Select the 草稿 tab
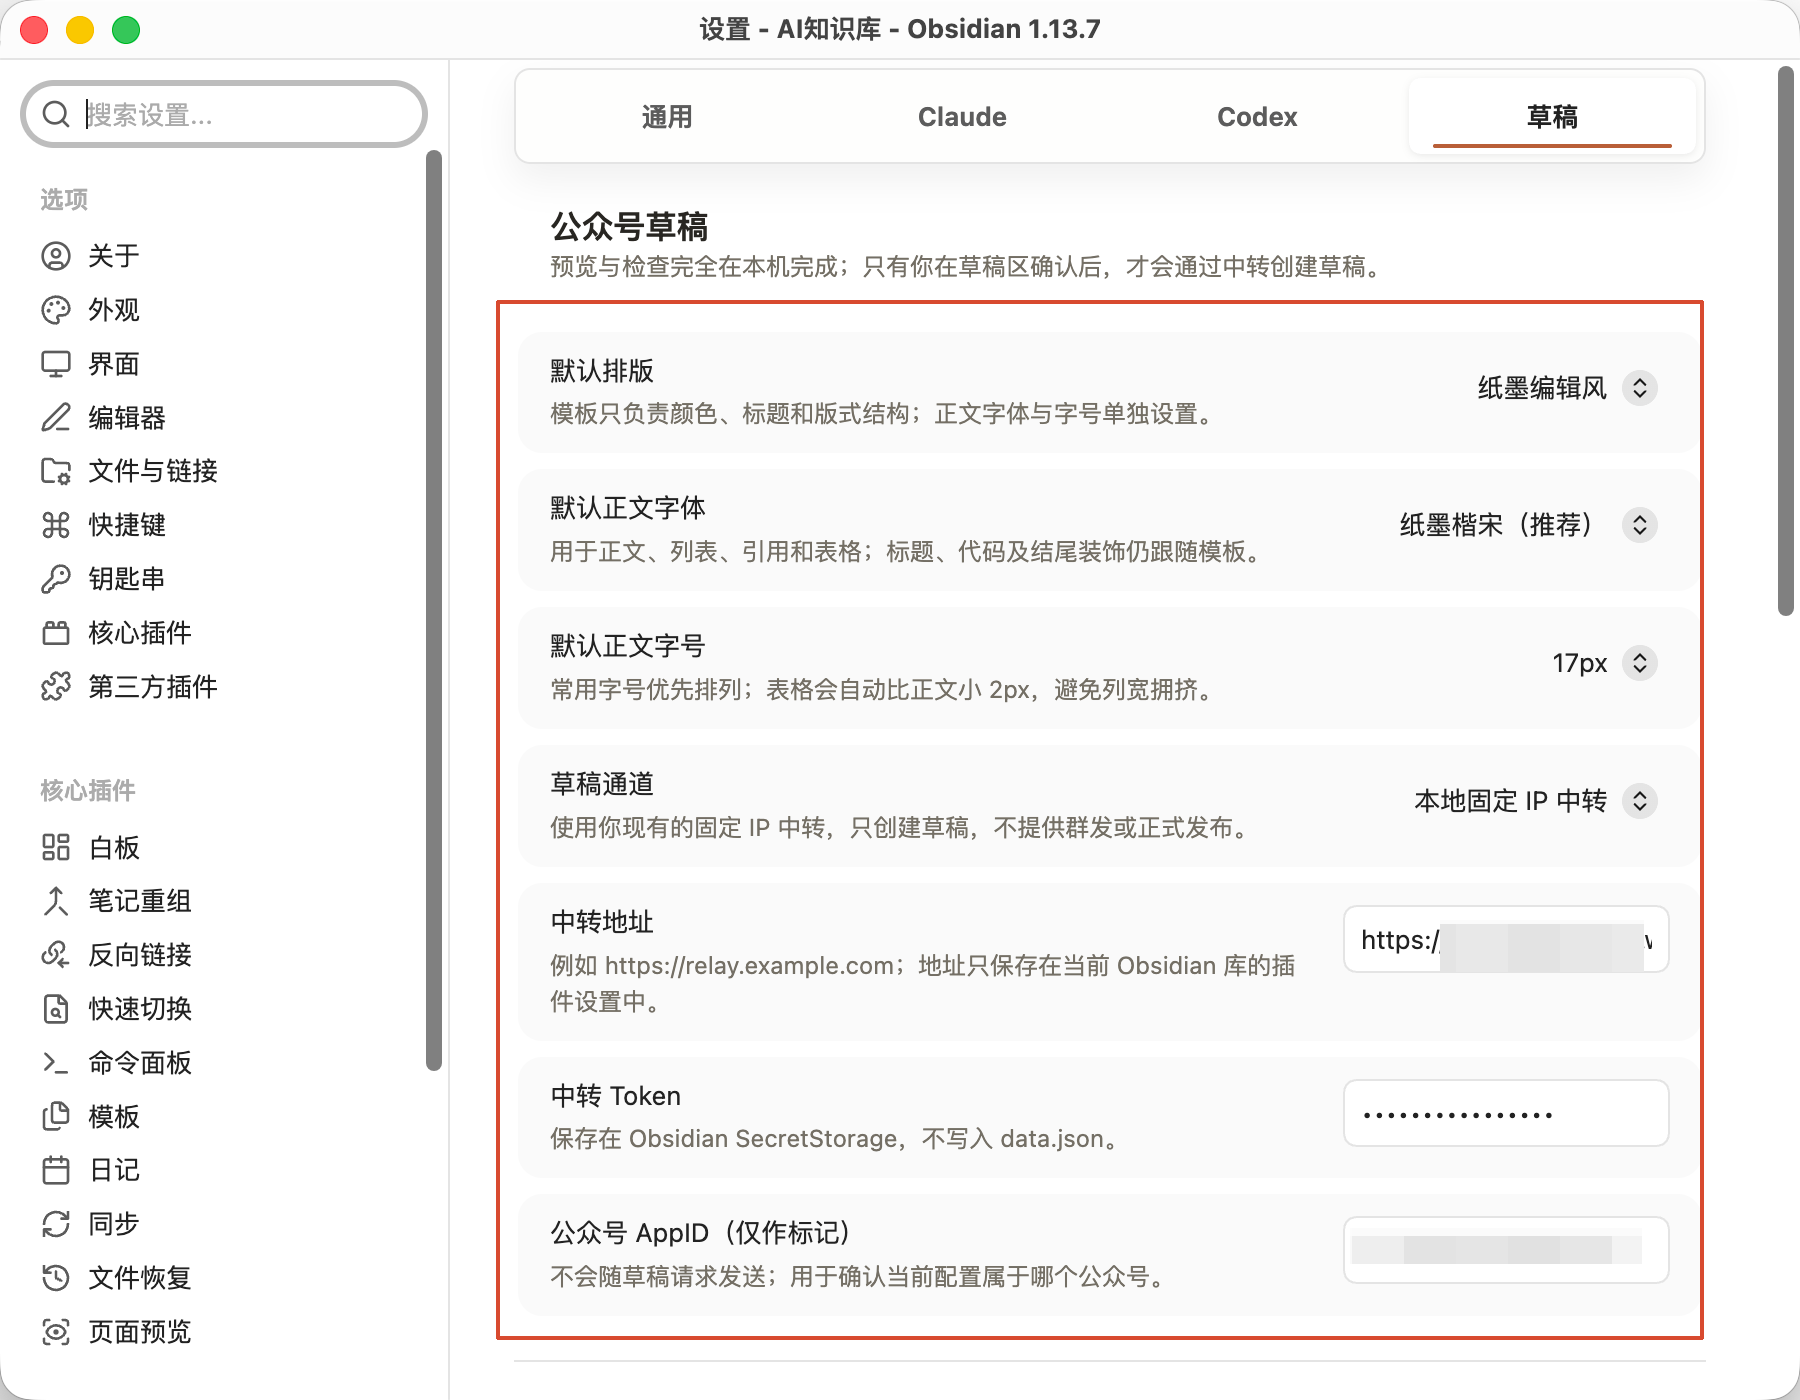Viewport: 1800px width, 1400px height. coord(1552,117)
